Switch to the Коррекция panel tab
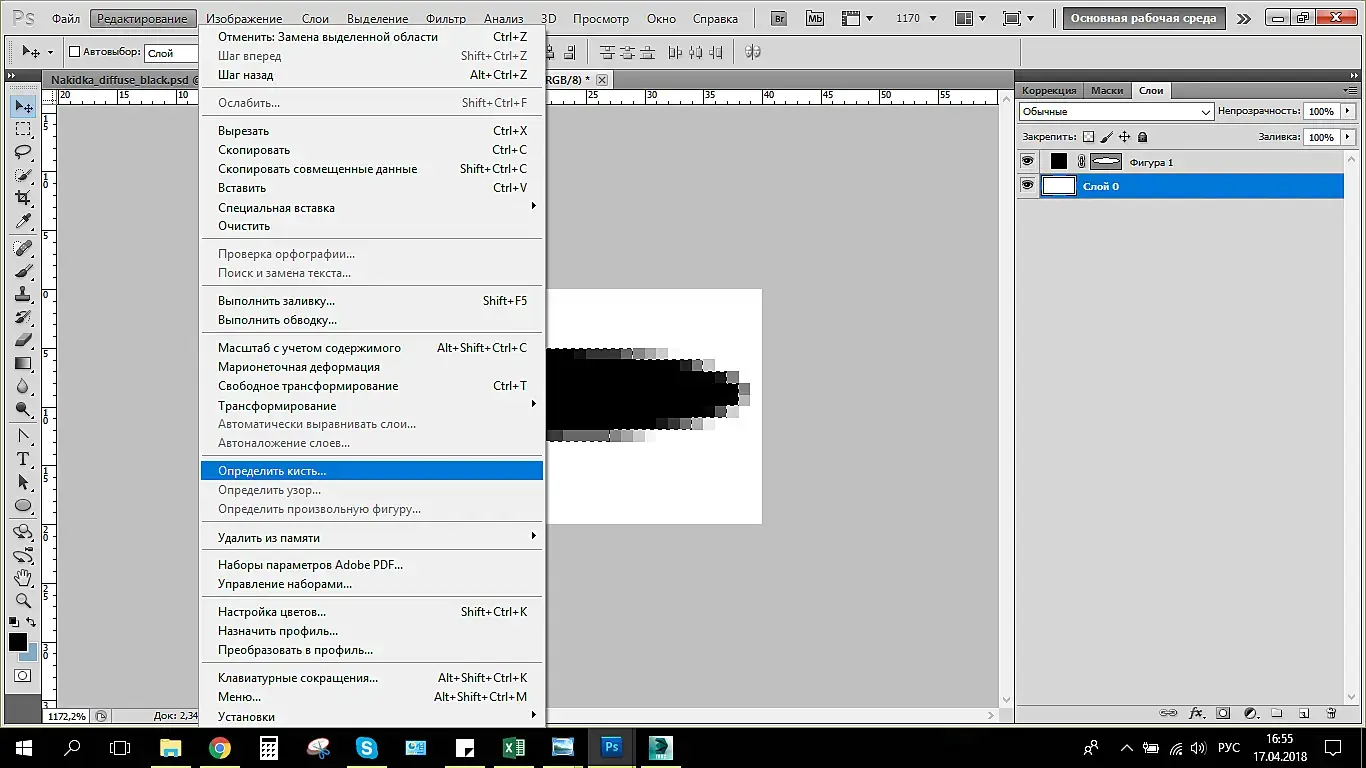The height and width of the screenshot is (768, 1366). pyautogui.click(x=1049, y=90)
